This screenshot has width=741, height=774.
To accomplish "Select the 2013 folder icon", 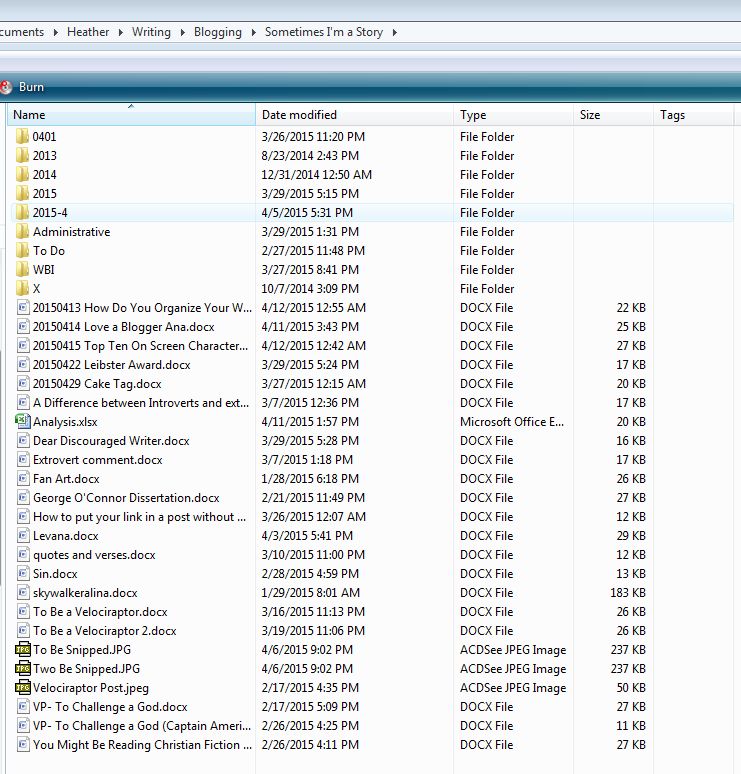I will [x=22, y=155].
